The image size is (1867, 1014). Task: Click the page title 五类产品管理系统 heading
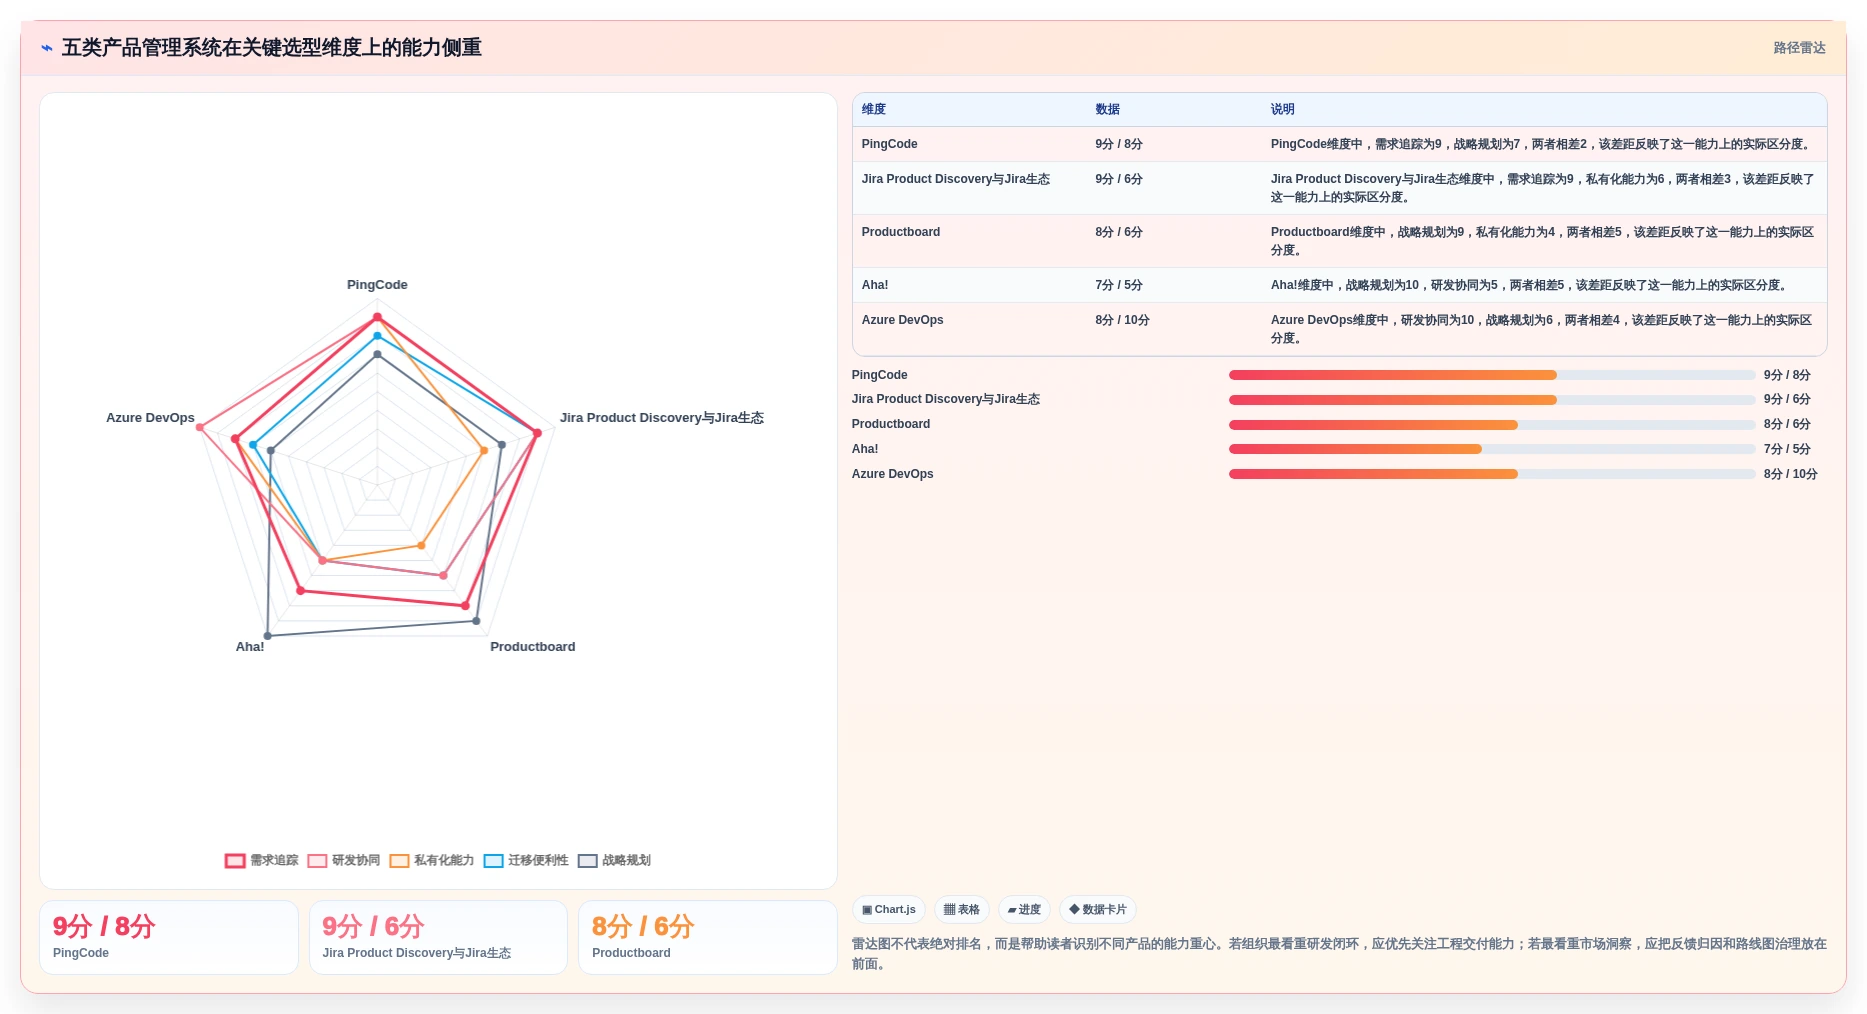[272, 48]
